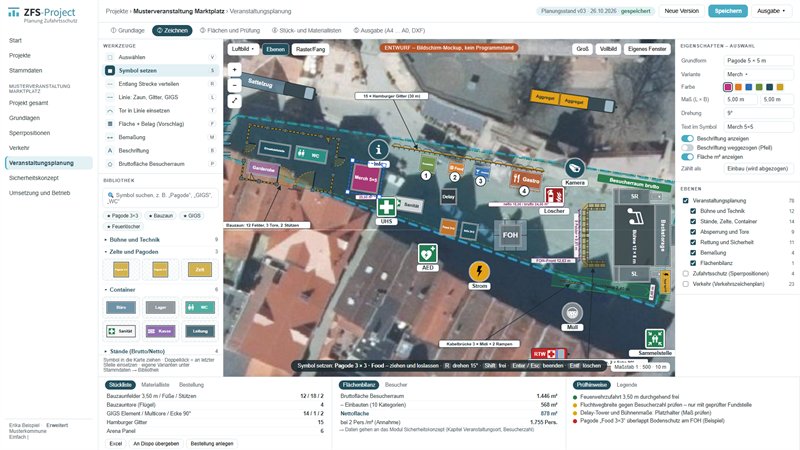Click the zoom-in plus button on map

tap(234, 69)
